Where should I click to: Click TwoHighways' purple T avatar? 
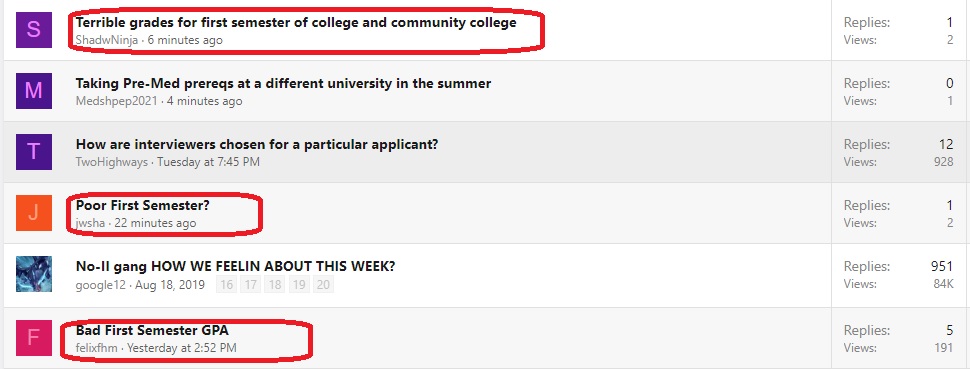33,152
